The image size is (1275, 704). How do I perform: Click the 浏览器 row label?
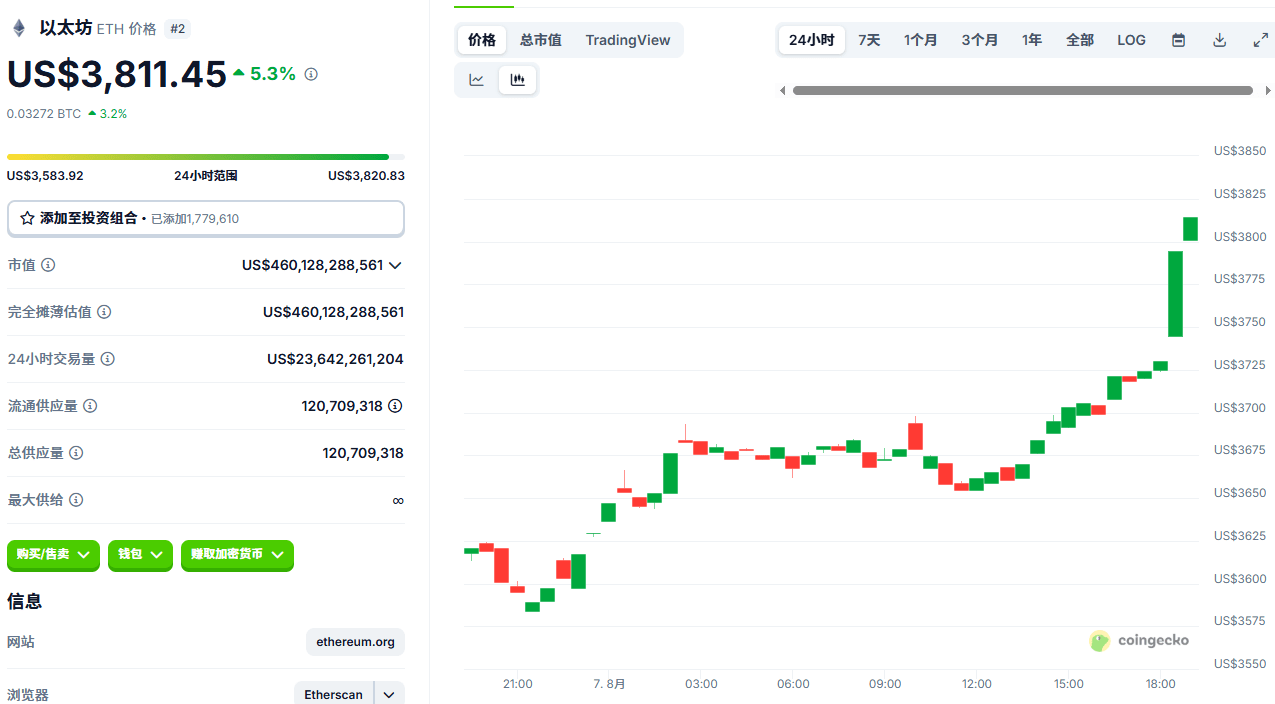(28, 695)
